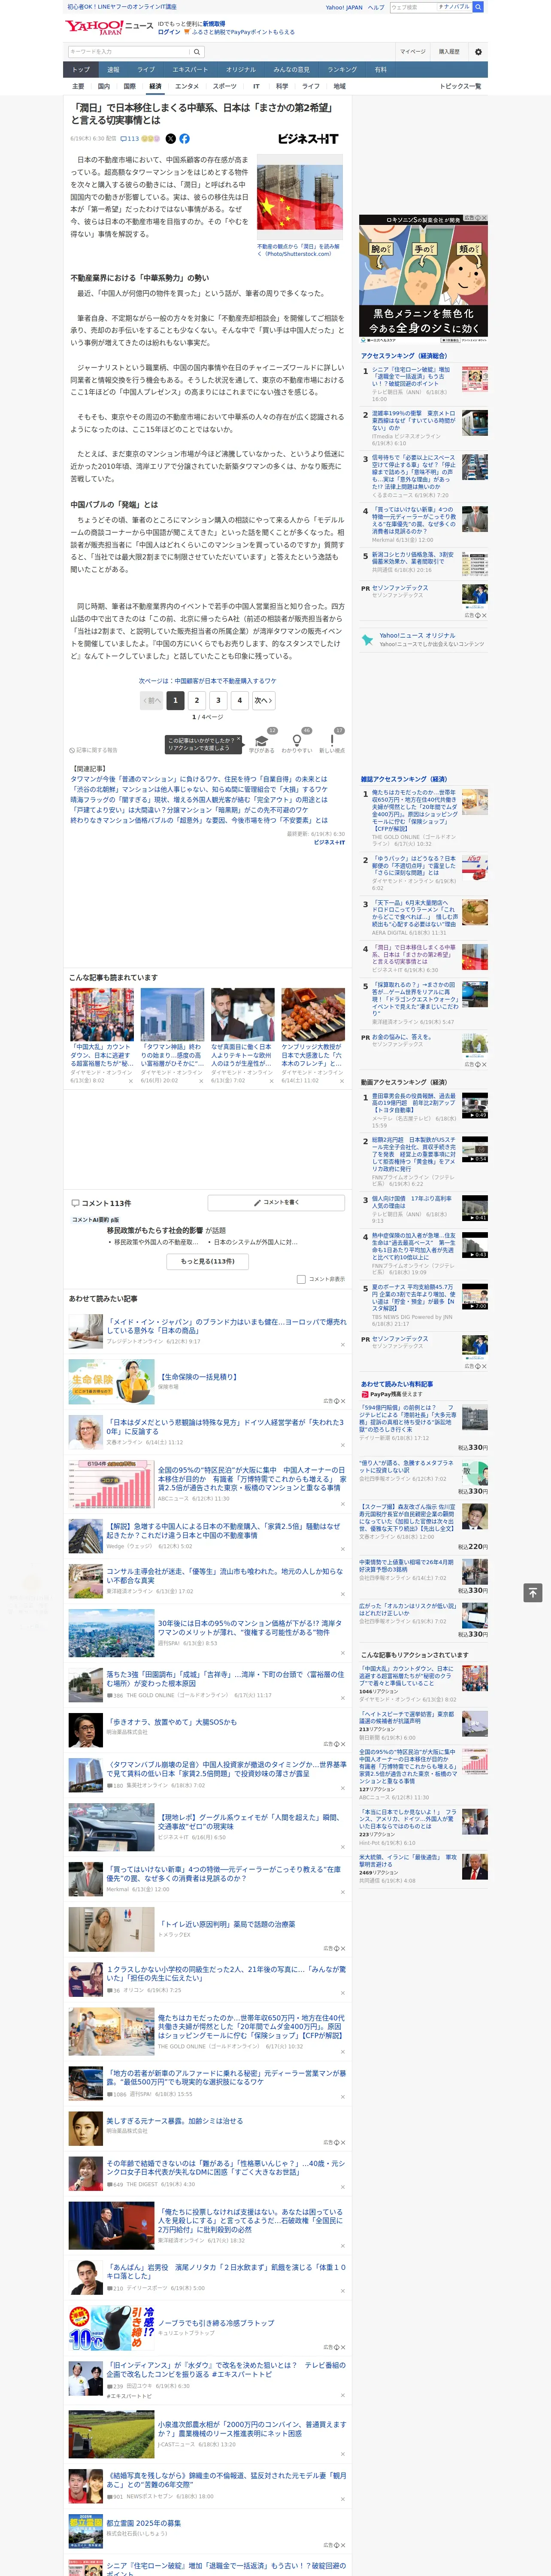Viewport: 551px width, 2576px height.
Task: Click the blue web search button at top
Action: point(478,7)
